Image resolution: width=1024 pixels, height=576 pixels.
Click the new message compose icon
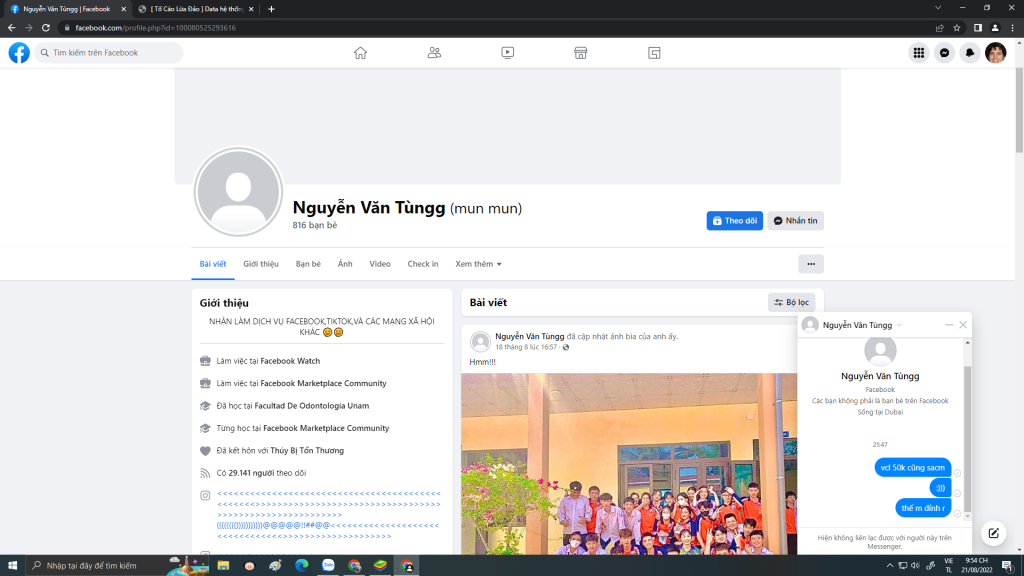coord(992,533)
